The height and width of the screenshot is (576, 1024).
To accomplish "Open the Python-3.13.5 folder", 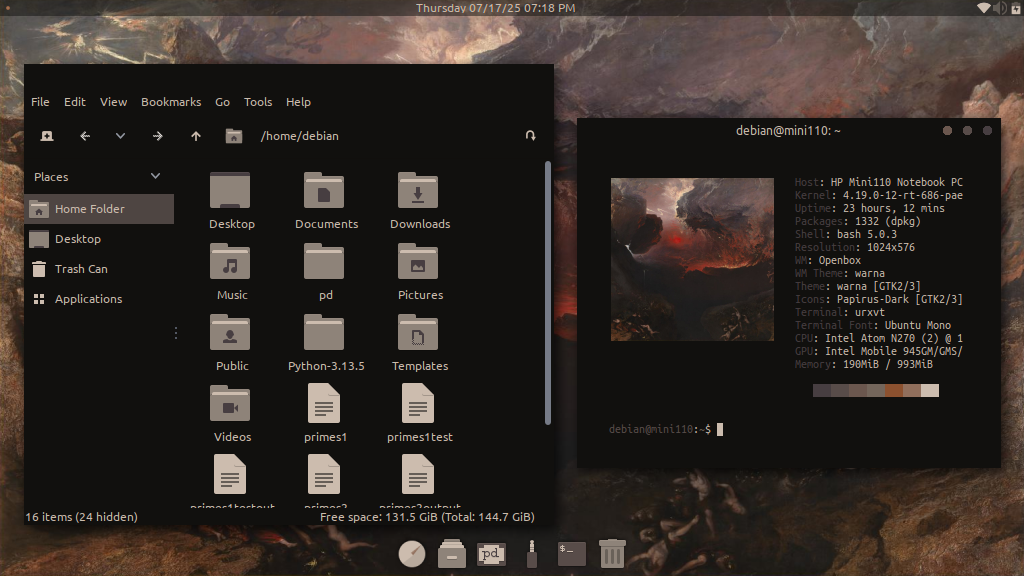I will click(326, 343).
